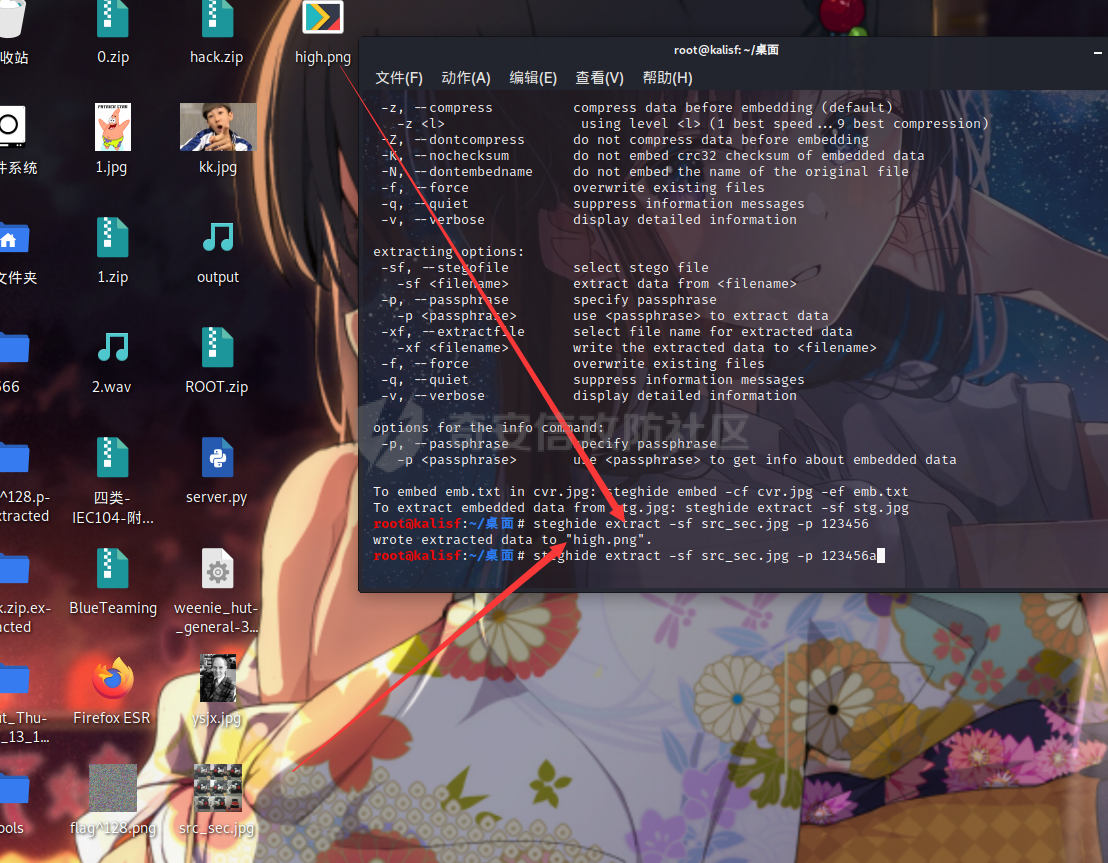Select the flag^128.png noise image
This screenshot has width=1108, height=863.
point(112,788)
